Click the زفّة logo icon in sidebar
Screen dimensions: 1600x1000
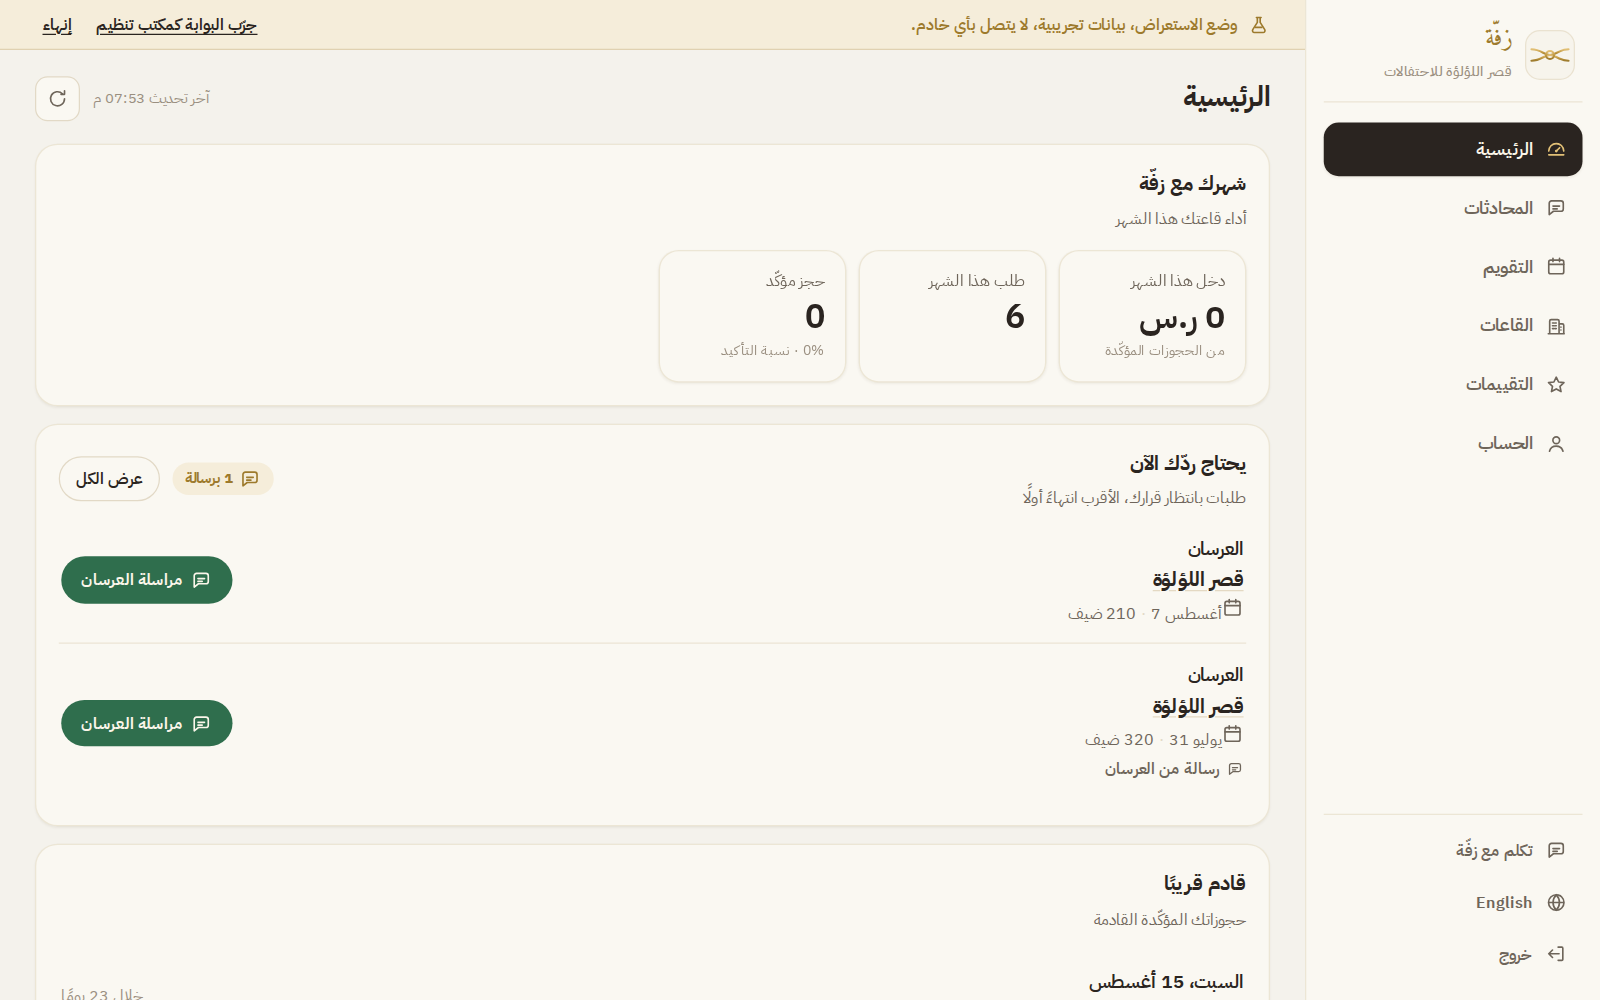[1549, 55]
